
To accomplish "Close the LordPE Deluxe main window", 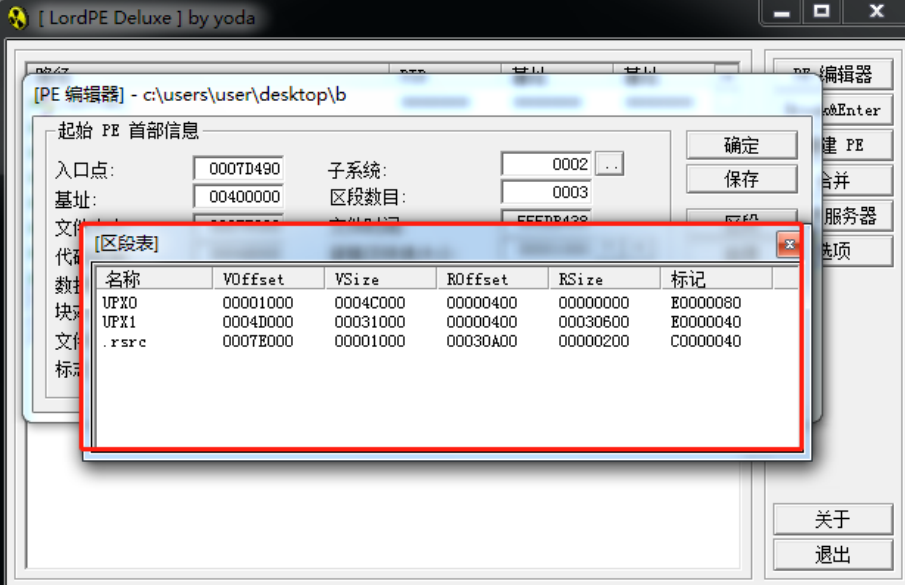I will [x=877, y=12].
